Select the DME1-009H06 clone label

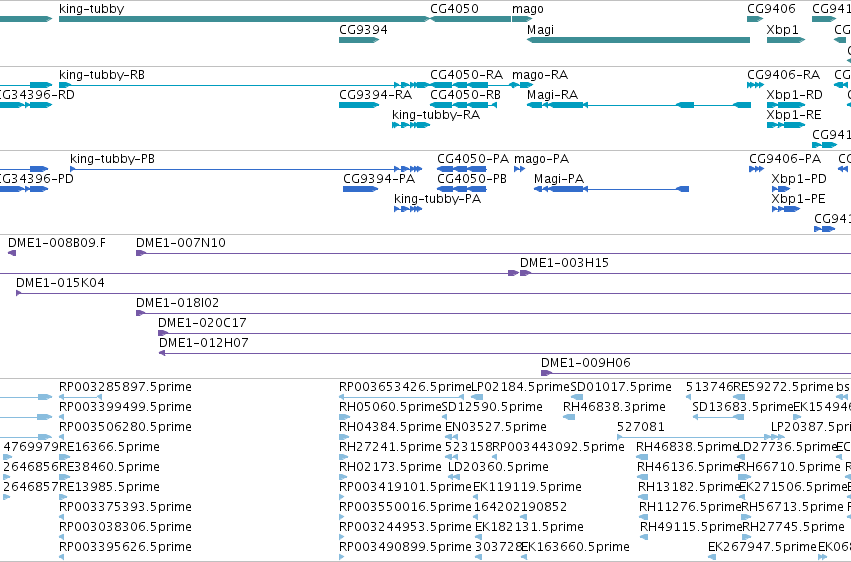[586, 363]
